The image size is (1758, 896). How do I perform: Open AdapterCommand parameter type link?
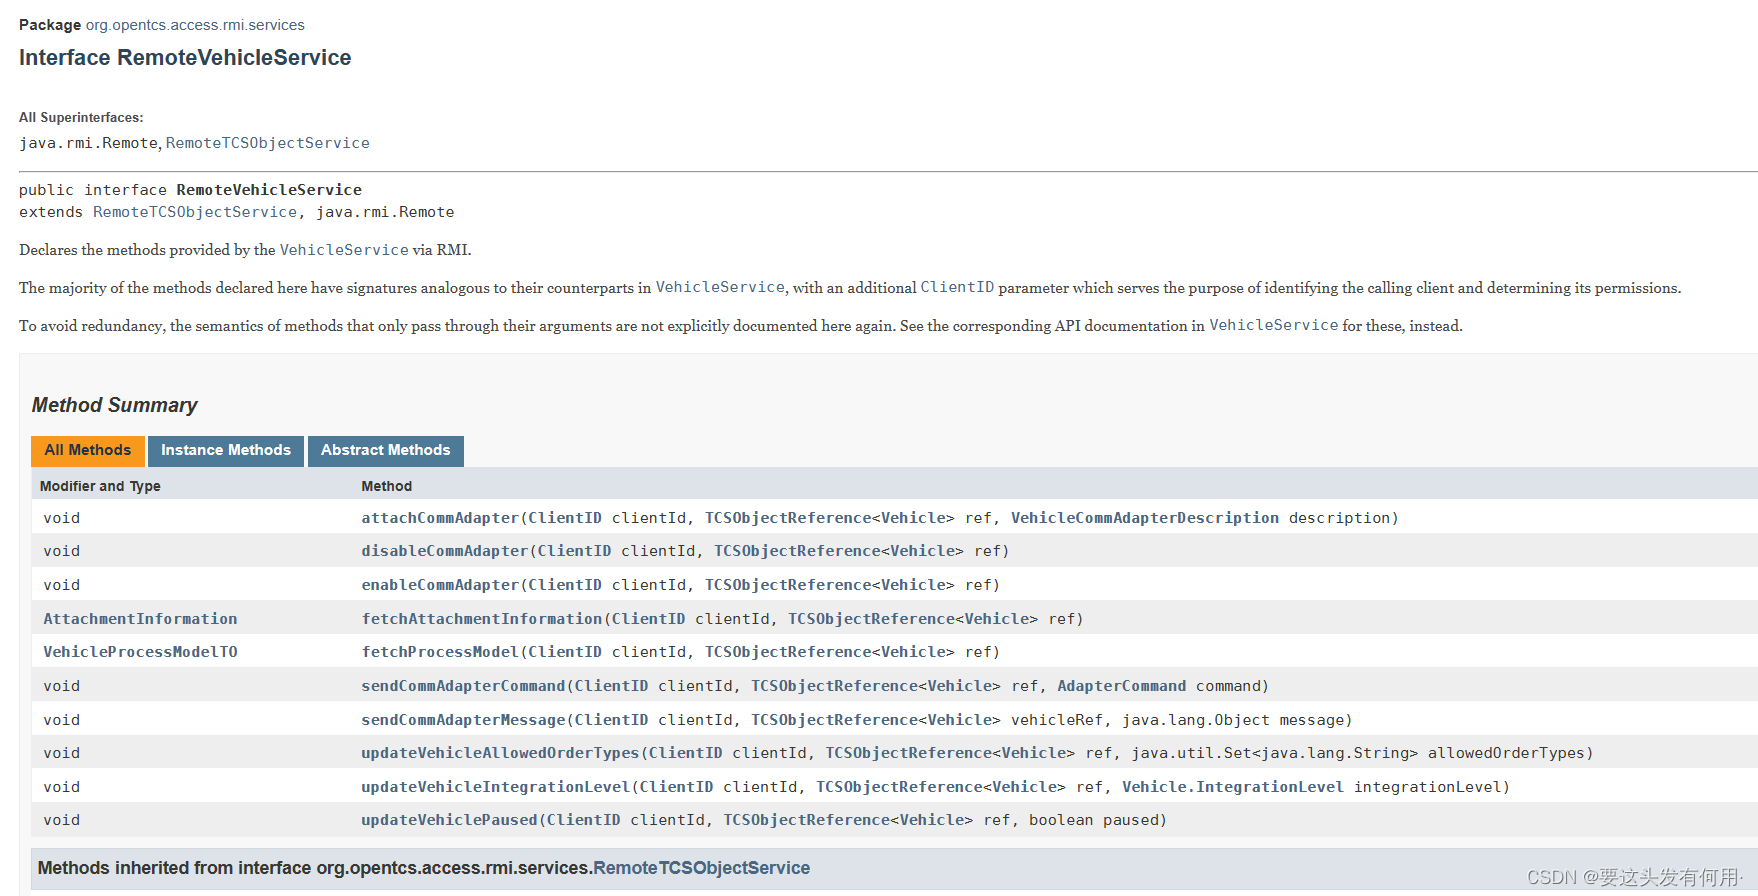pyautogui.click(x=1122, y=686)
